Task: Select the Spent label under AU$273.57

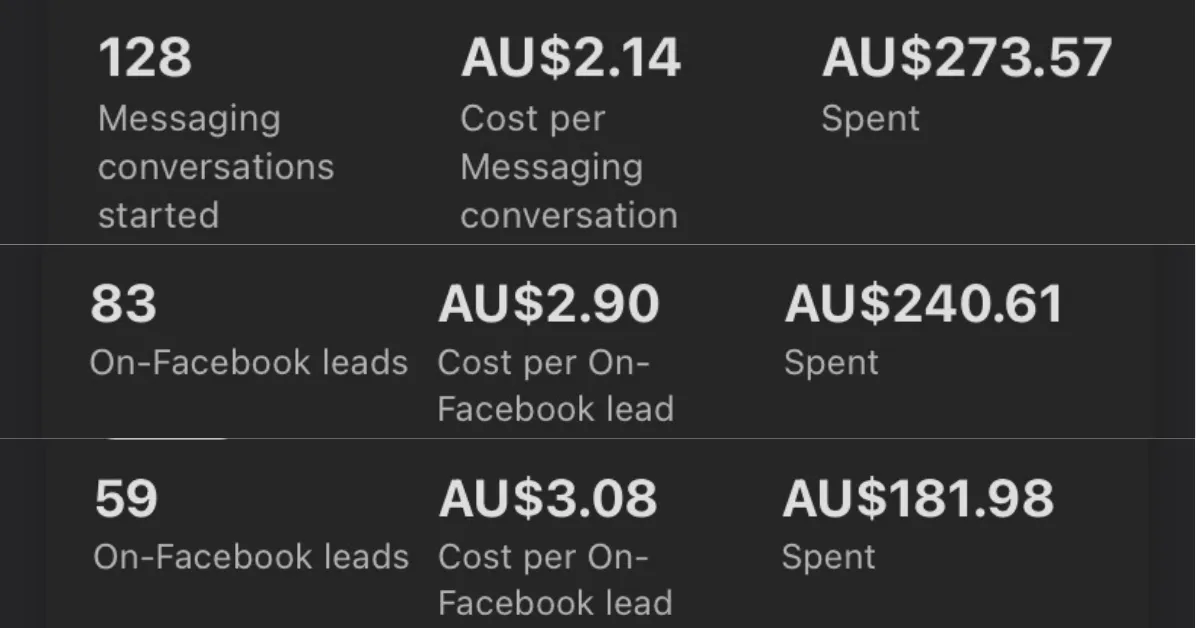Action: pyautogui.click(x=870, y=118)
